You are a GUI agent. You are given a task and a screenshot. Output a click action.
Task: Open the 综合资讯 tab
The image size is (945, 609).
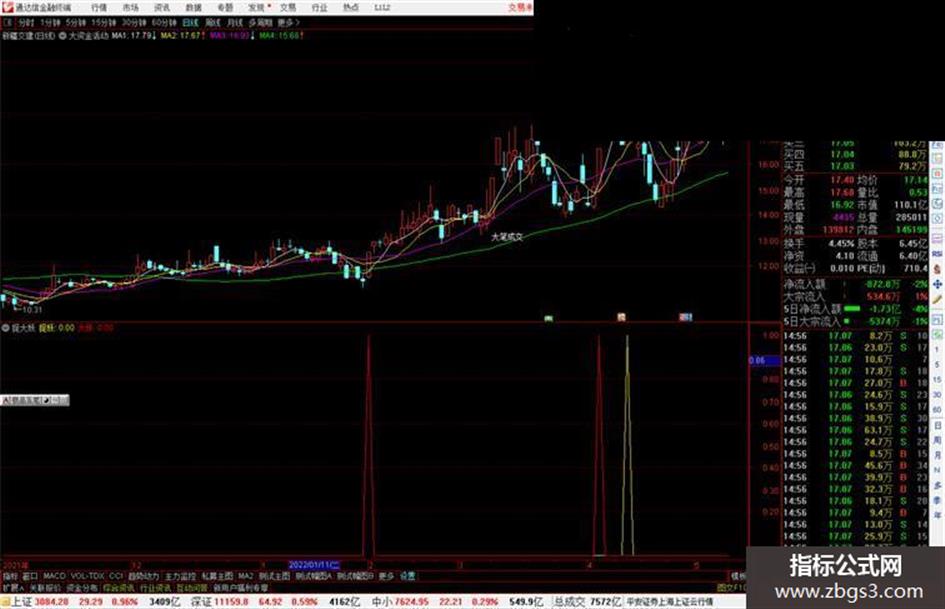pyautogui.click(x=119, y=587)
